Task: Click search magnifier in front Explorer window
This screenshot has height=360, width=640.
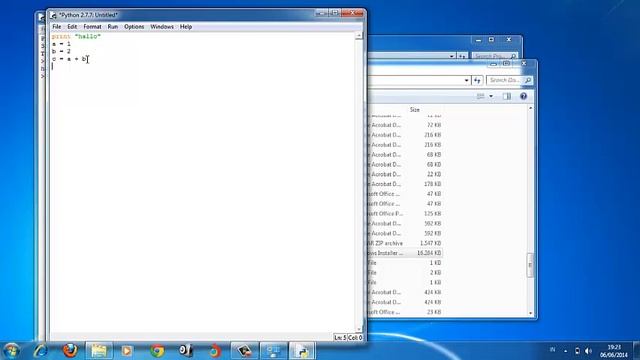Action: click(528, 80)
